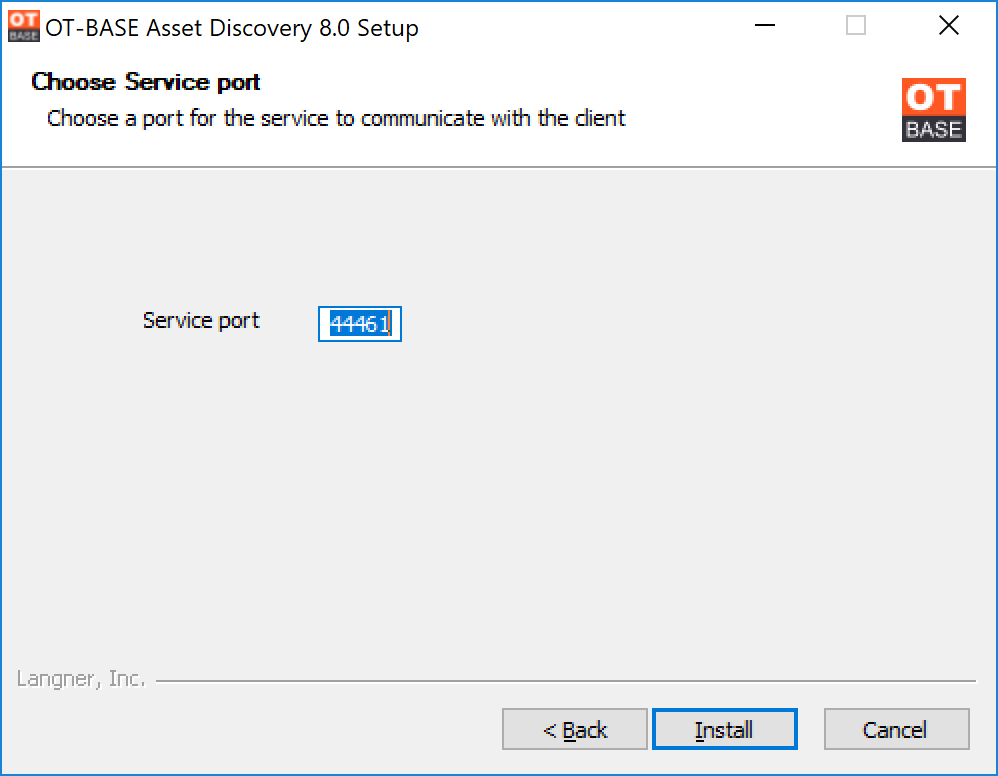Click the port description subtitle text
Image resolution: width=998 pixels, height=776 pixels.
[x=336, y=118]
